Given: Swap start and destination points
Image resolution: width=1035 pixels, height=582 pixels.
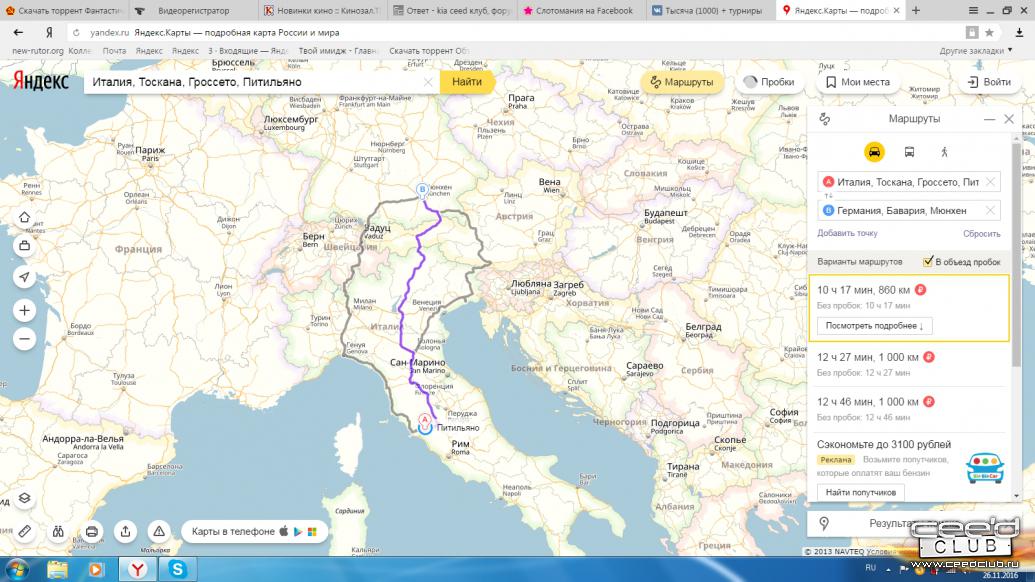Looking at the screenshot, I should tap(828, 196).
